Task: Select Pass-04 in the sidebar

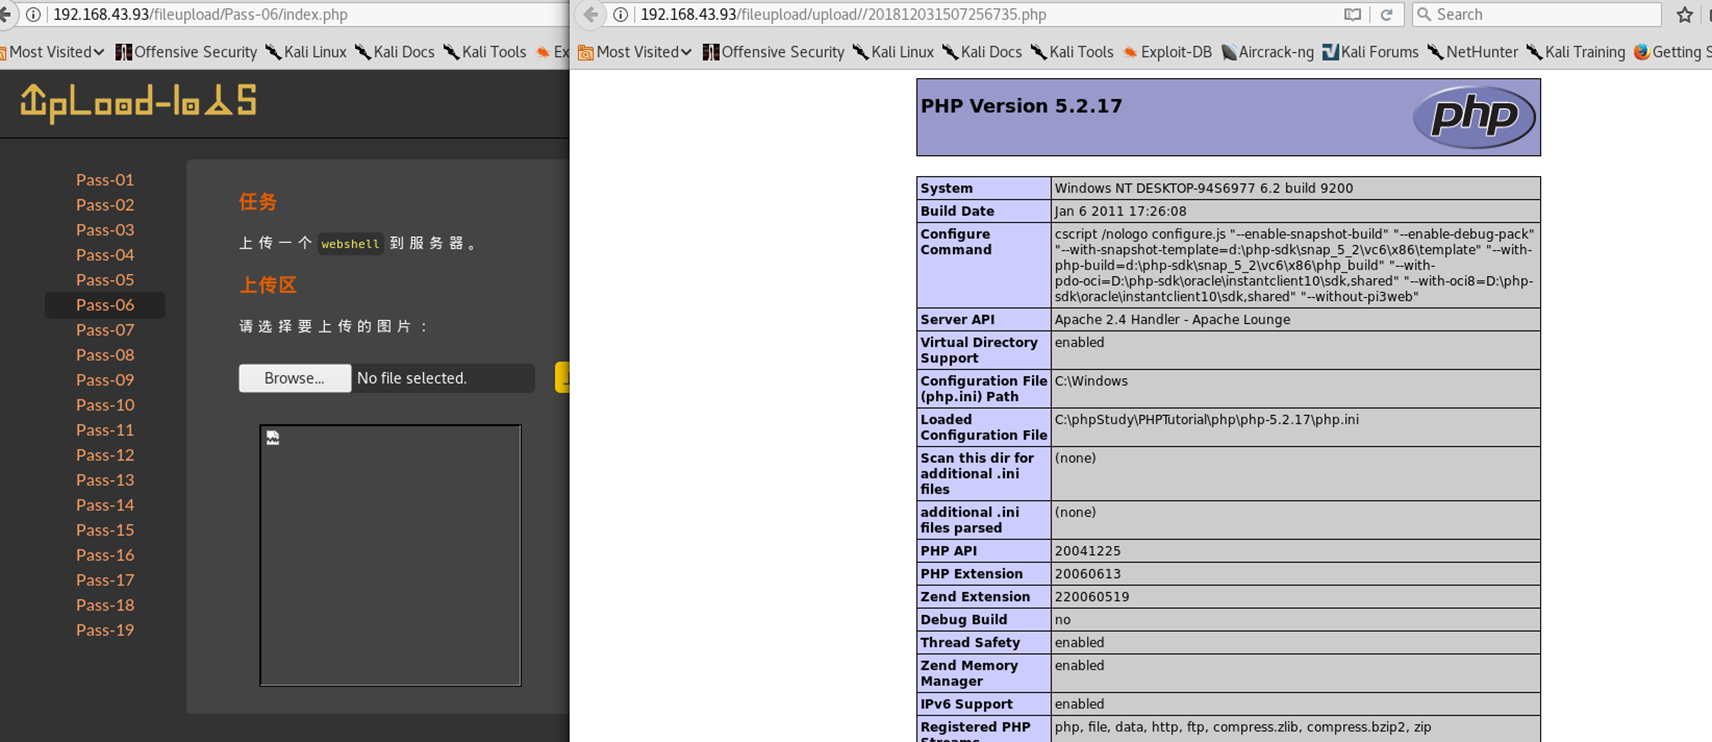Action: (105, 255)
